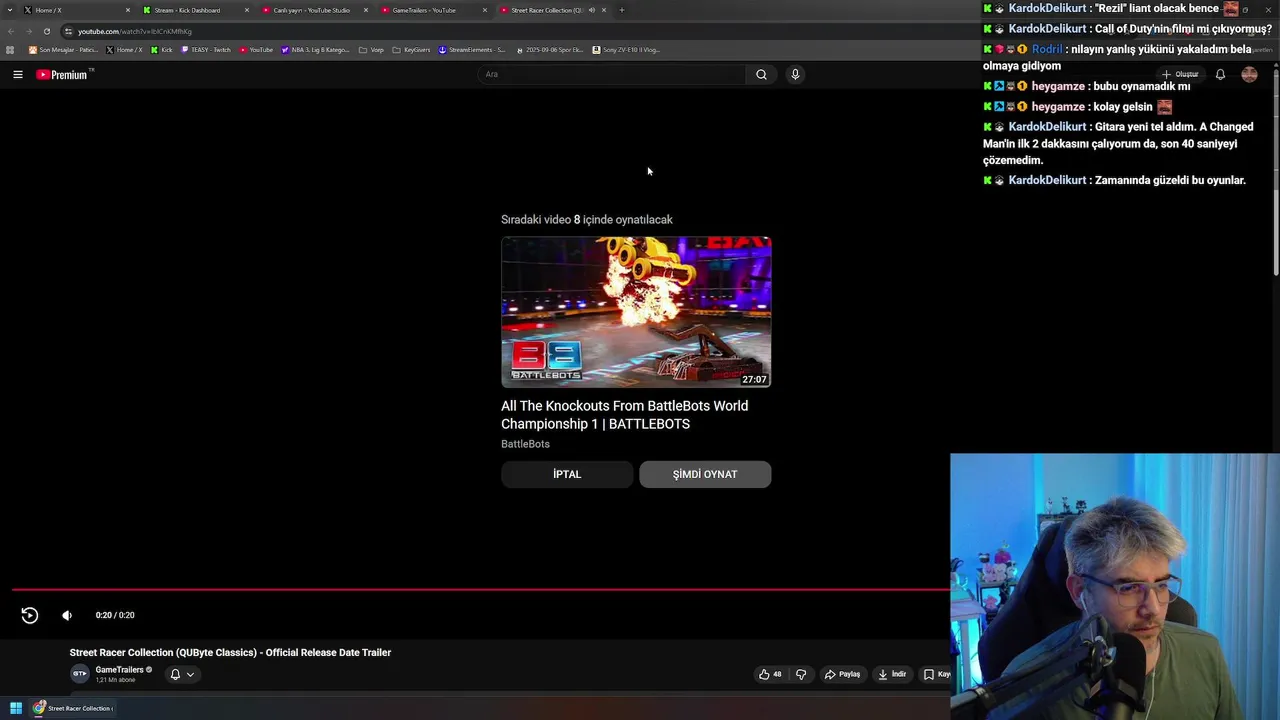Open the YouTube guide hamburger menu

coord(17,74)
